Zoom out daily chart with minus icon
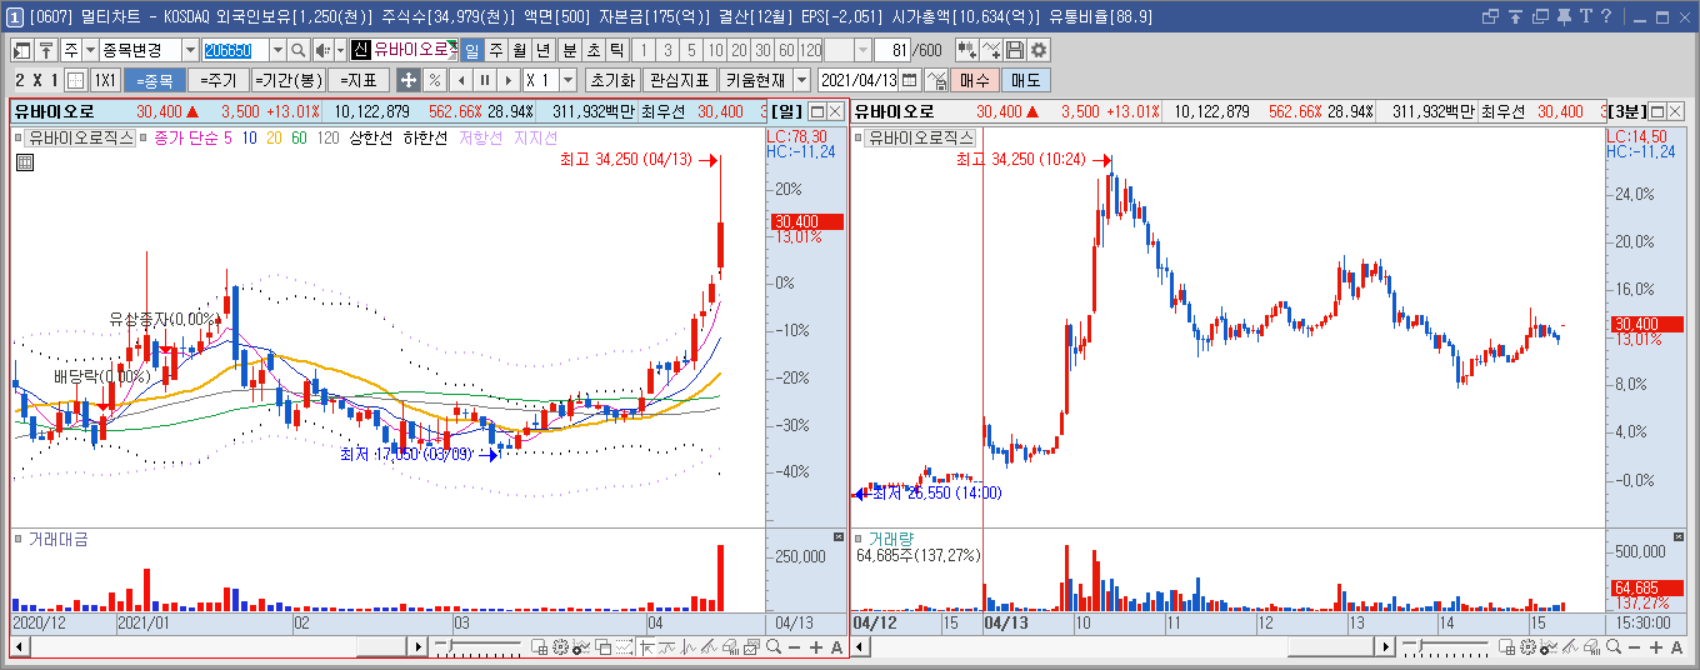 795,648
